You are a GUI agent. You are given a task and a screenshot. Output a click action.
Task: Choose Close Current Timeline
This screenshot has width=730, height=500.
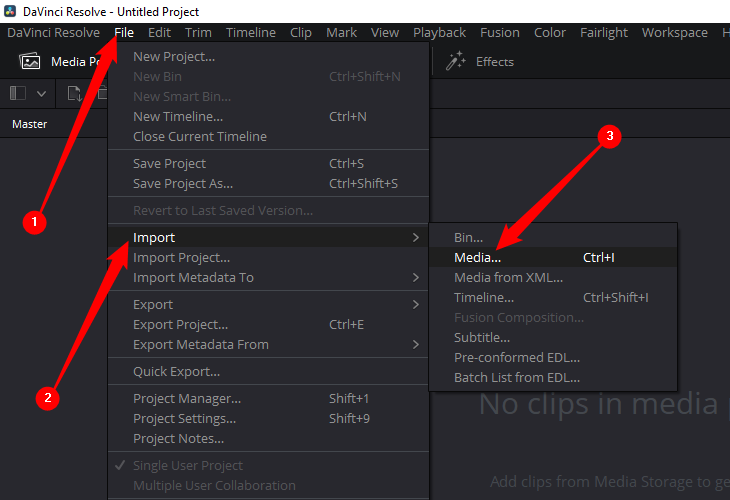(268, 136)
